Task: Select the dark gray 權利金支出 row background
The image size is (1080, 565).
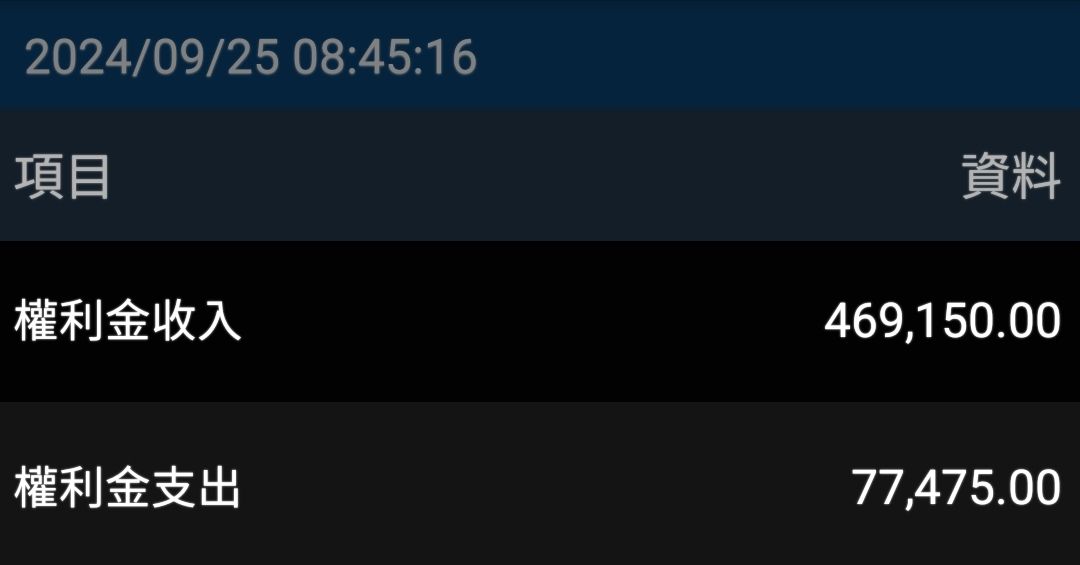Action: pos(540,484)
